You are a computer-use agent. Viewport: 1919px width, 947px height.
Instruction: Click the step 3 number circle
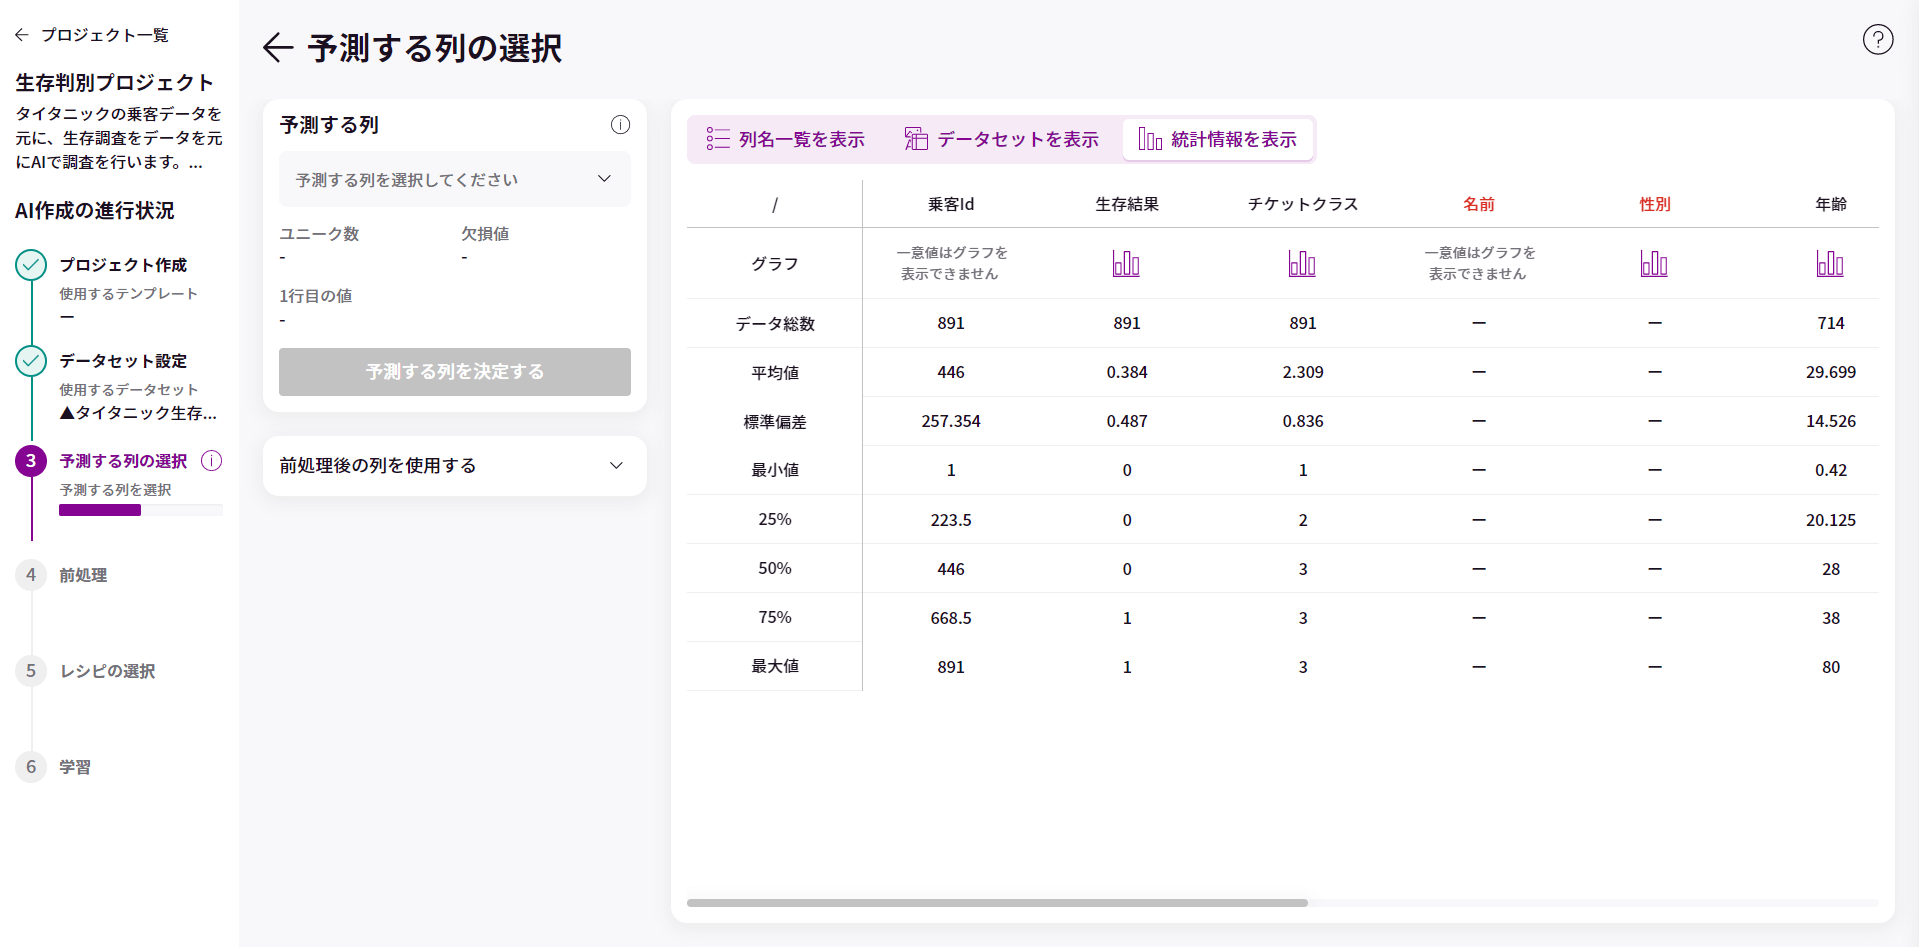coord(31,461)
